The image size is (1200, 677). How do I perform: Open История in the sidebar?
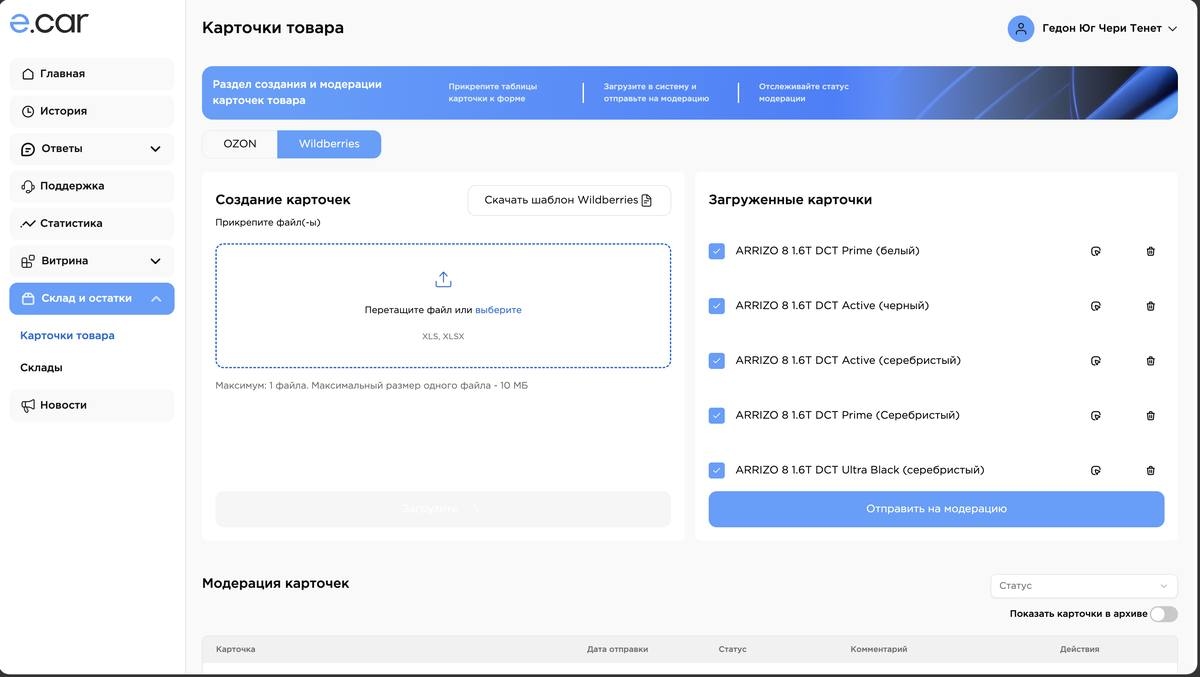tap(92, 111)
